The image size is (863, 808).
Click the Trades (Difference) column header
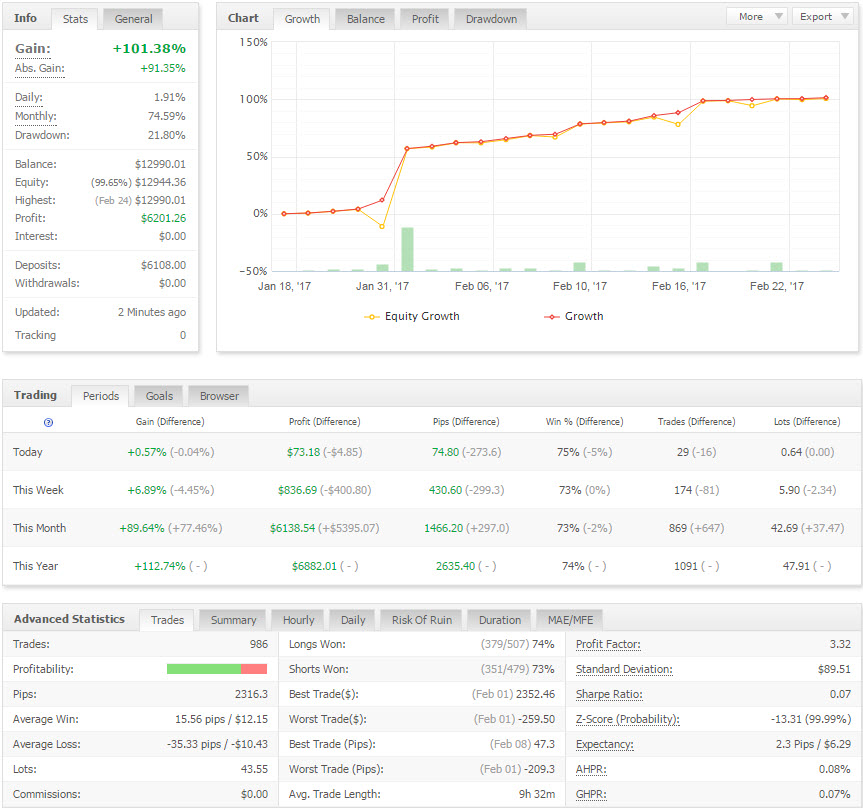click(x=696, y=422)
